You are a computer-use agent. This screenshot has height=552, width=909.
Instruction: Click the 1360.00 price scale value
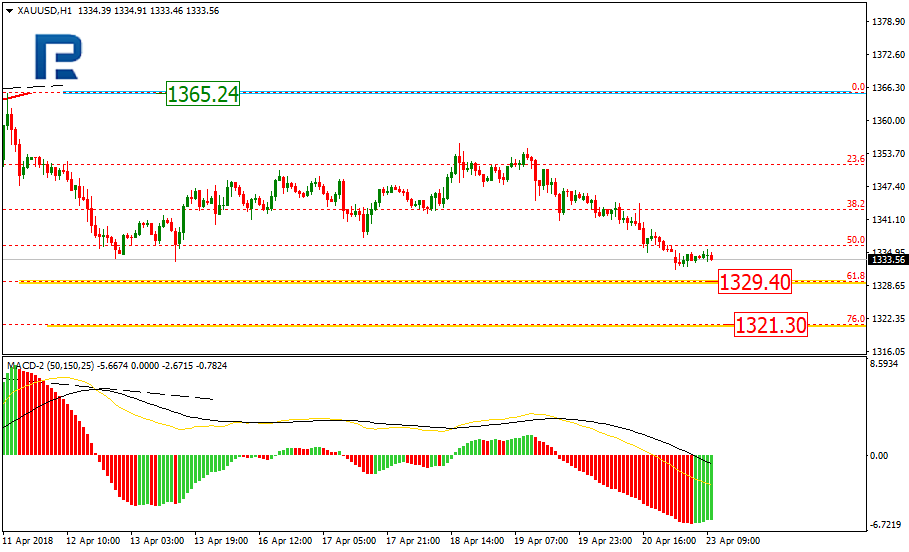[888, 121]
